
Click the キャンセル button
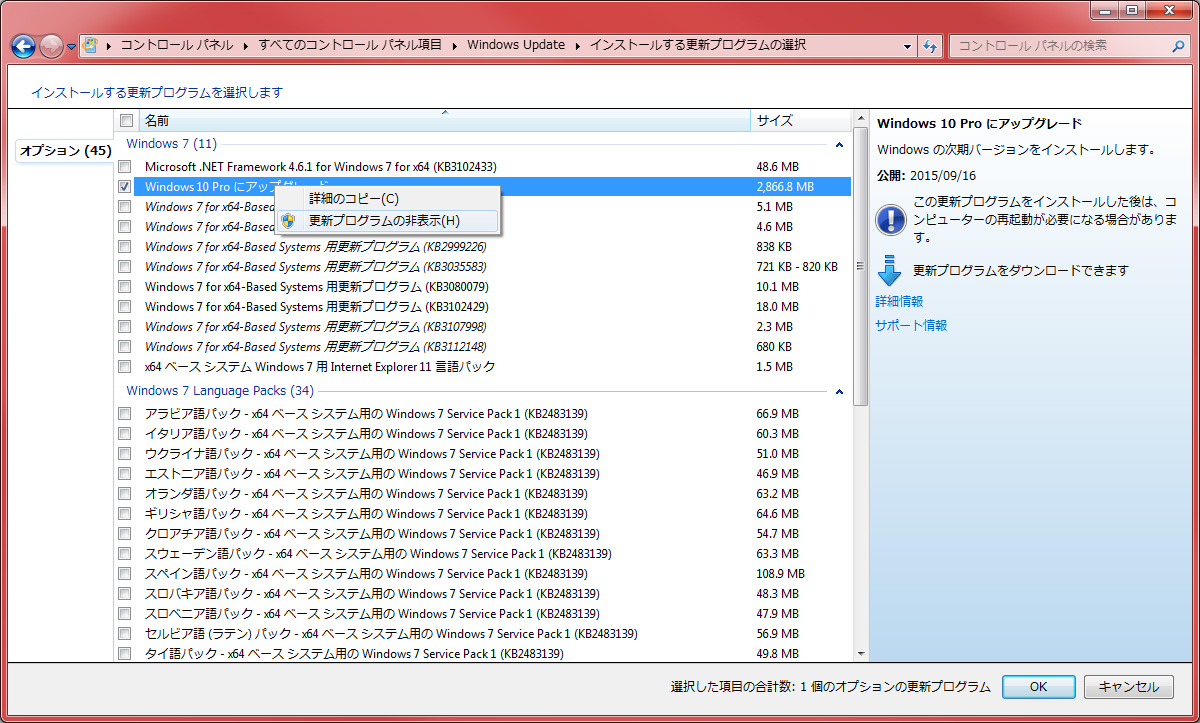(x=1129, y=687)
